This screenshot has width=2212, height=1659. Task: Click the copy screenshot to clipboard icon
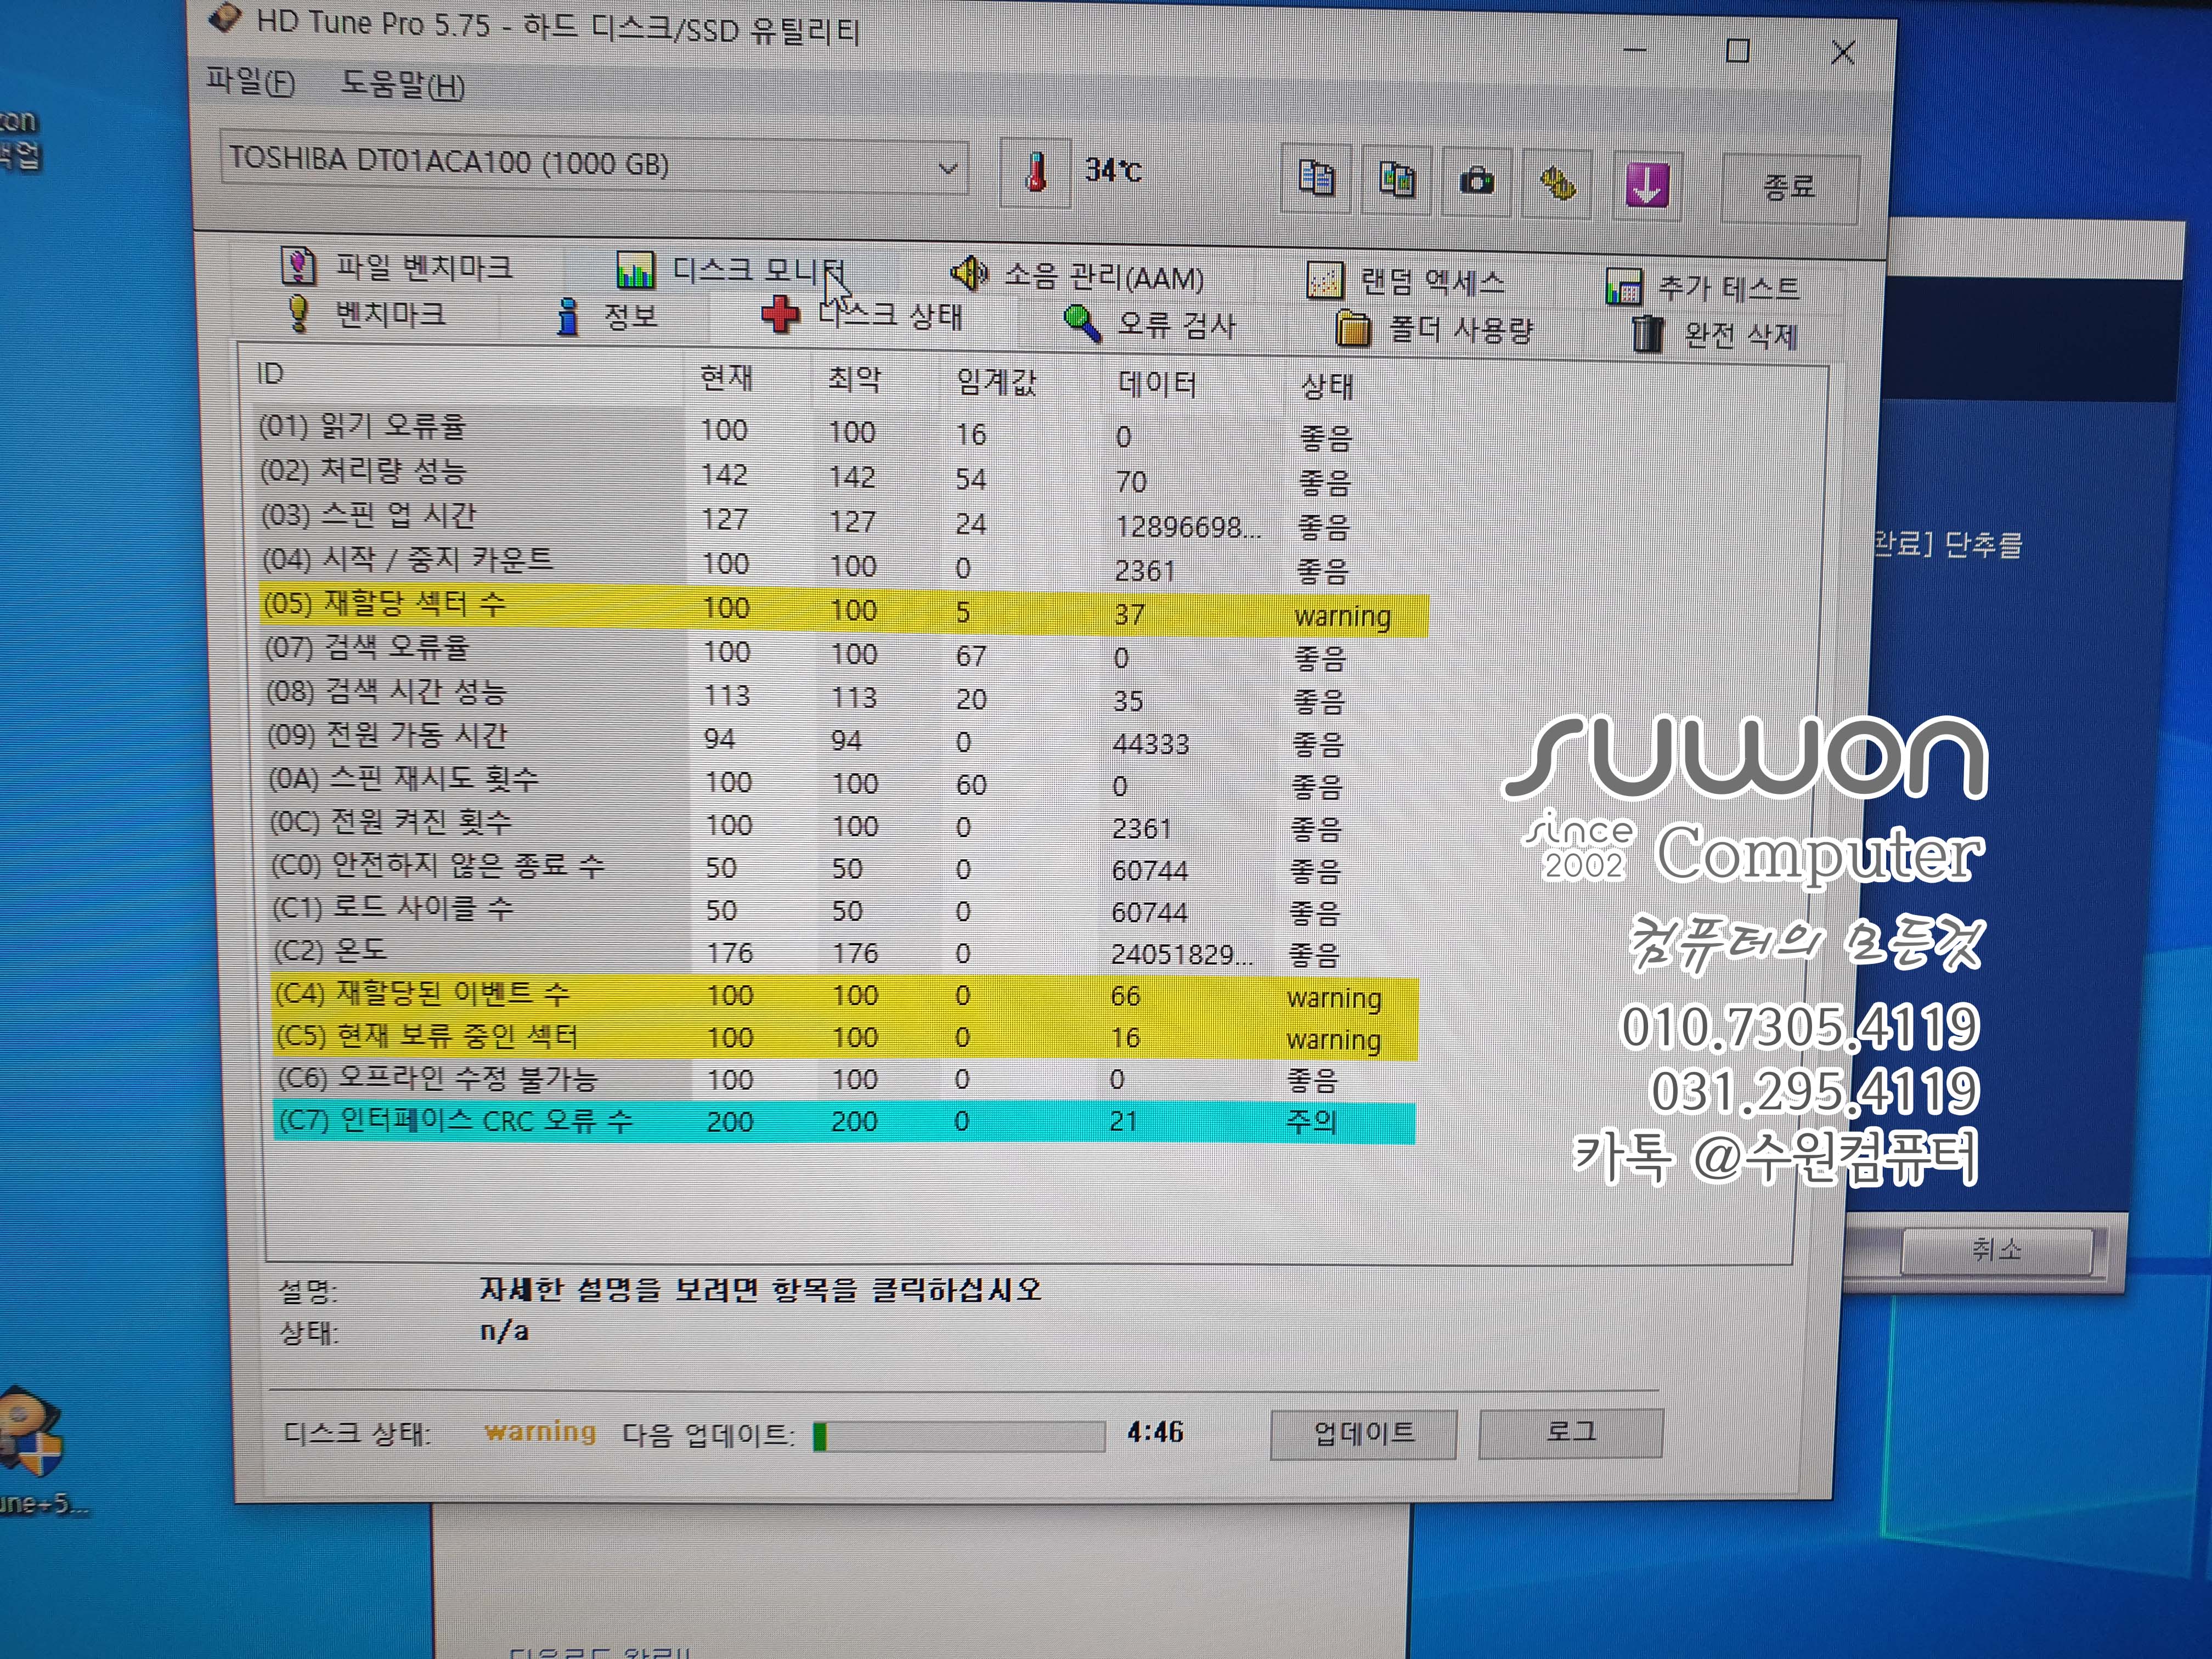1396,180
